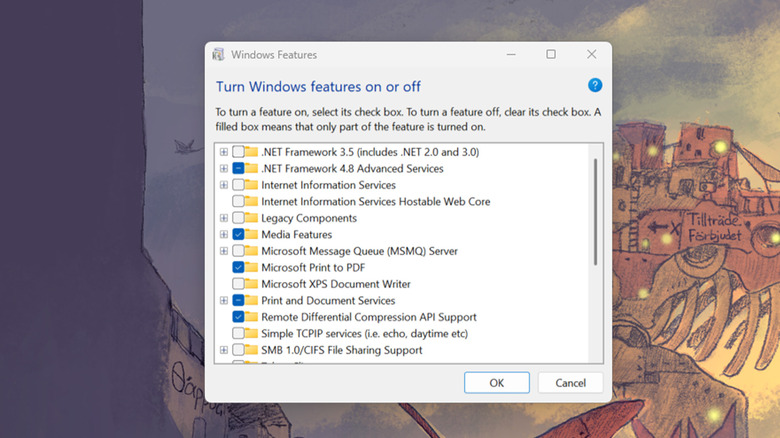The image size is (780, 438).
Task: Expand .NET Framework 4.8 Advanced Services node
Action: pyautogui.click(x=224, y=168)
